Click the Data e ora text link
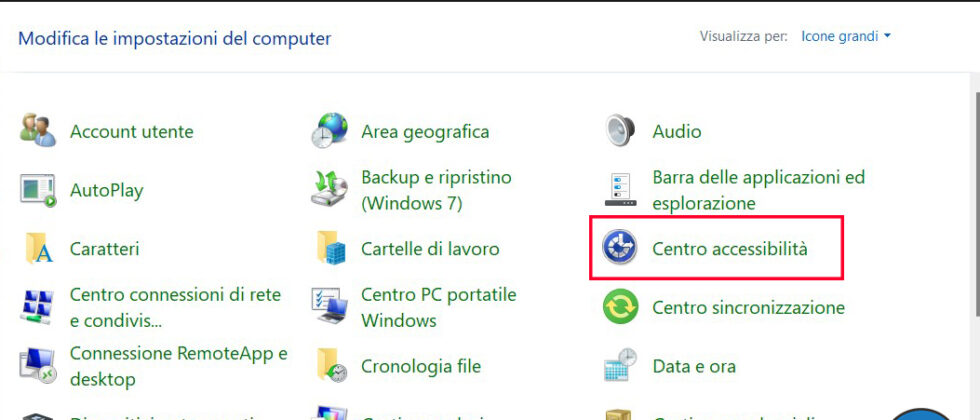980x420 pixels. click(693, 367)
